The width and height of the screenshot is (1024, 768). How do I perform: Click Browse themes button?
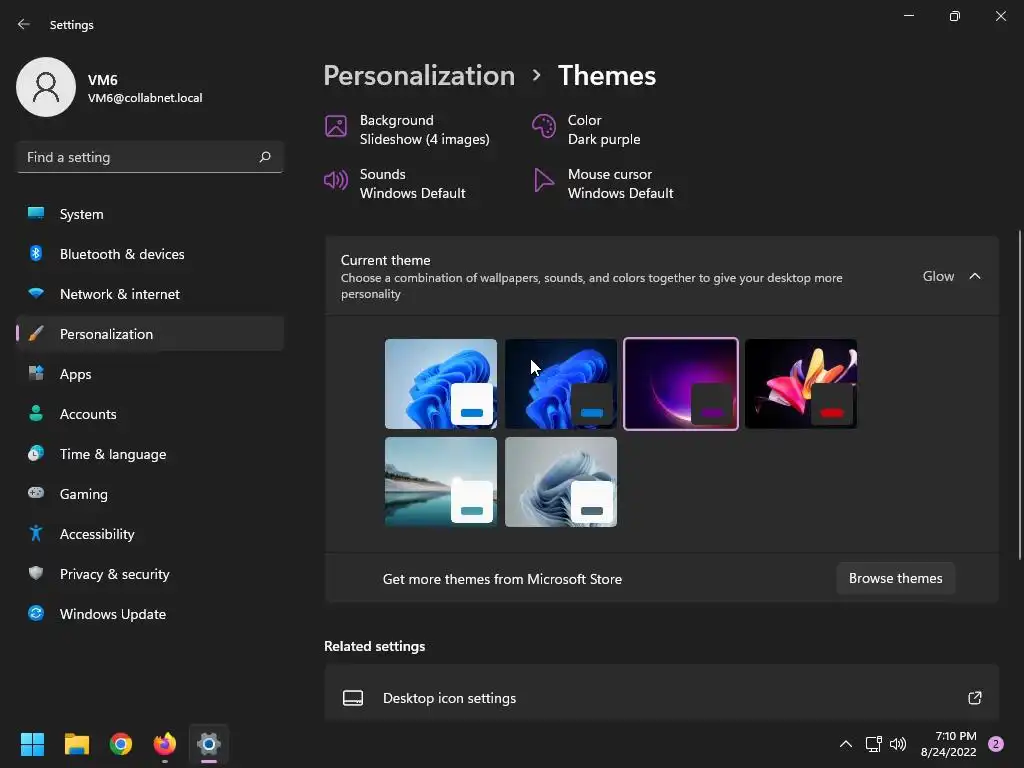(895, 579)
